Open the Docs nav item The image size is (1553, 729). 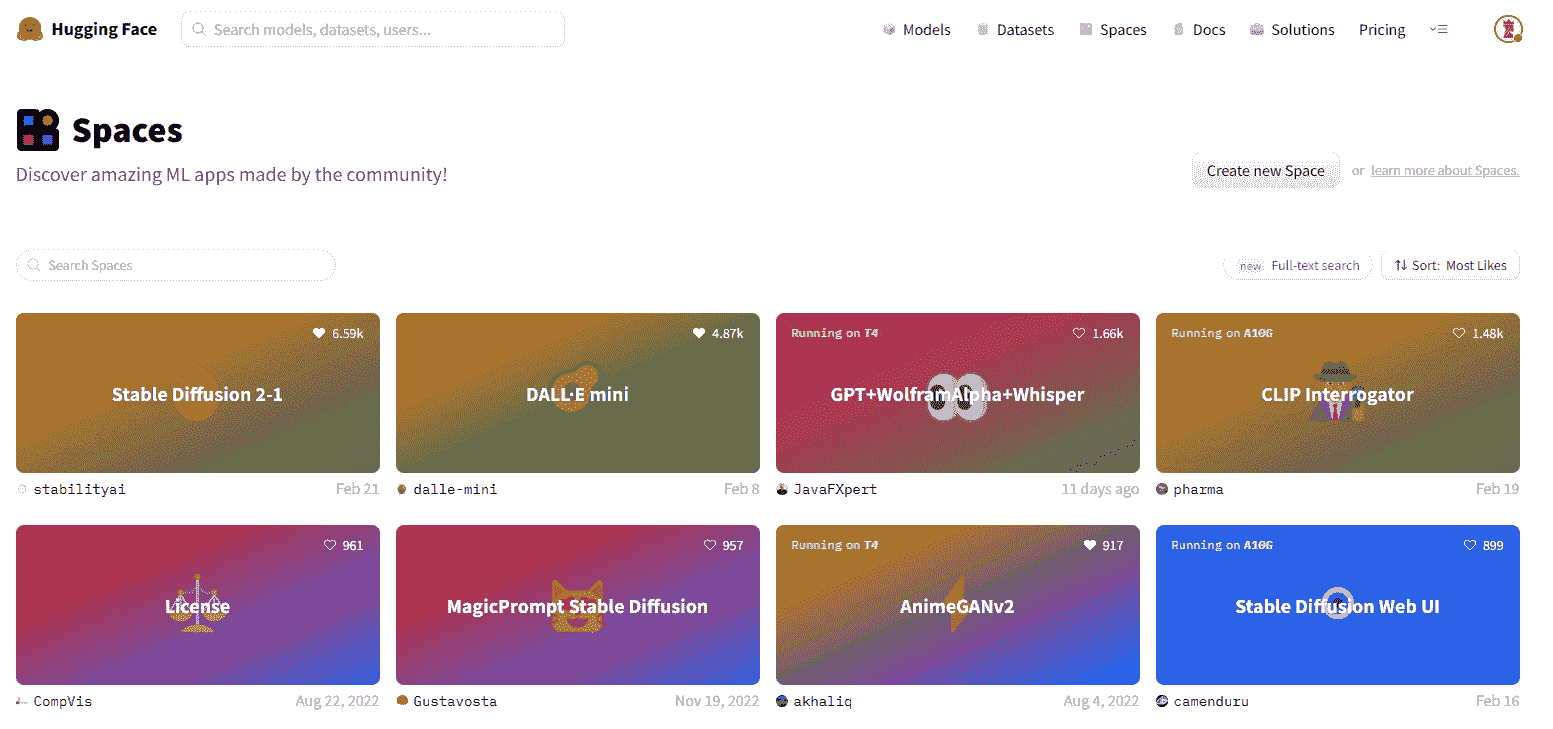pyautogui.click(x=1199, y=30)
